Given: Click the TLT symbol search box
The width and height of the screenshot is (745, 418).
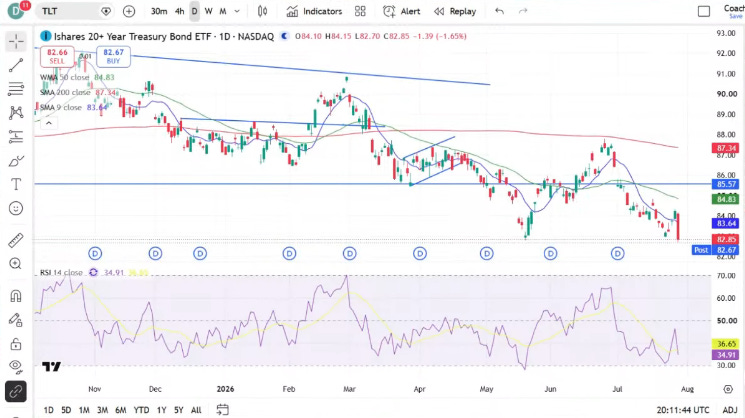Looking at the screenshot, I should pos(74,11).
